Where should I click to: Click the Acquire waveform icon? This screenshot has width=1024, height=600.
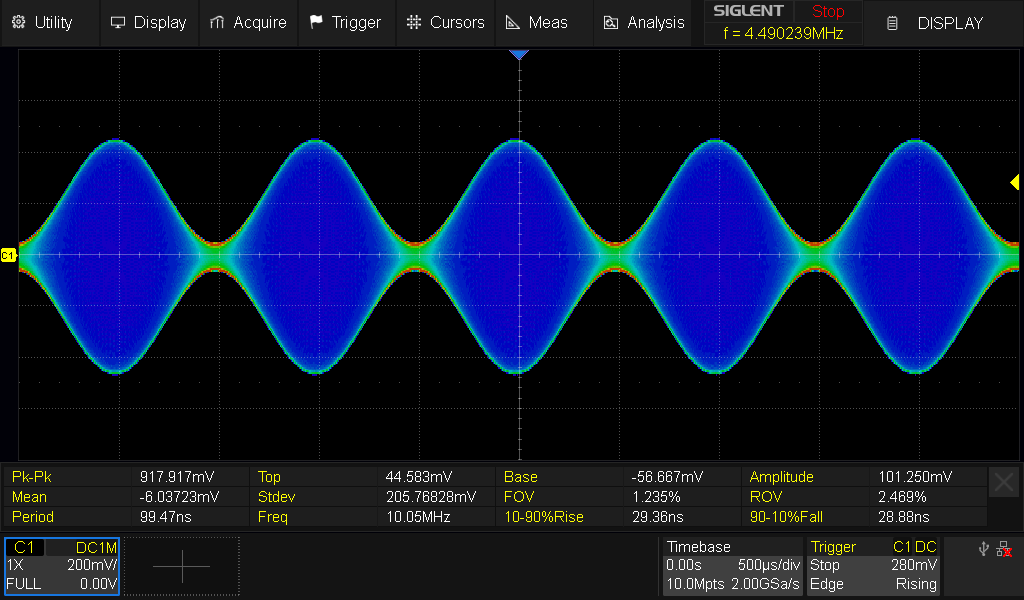217,22
